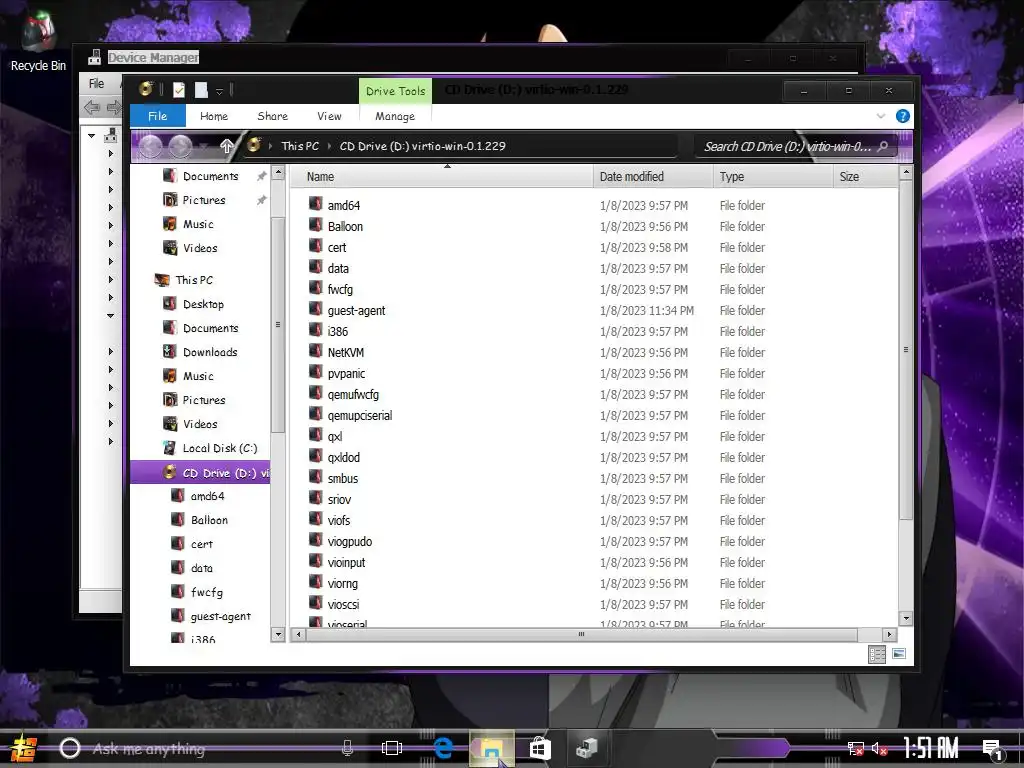The width and height of the screenshot is (1024, 768).
Task: Switch to the Home ribbon tab
Action: tap(214, 116)
